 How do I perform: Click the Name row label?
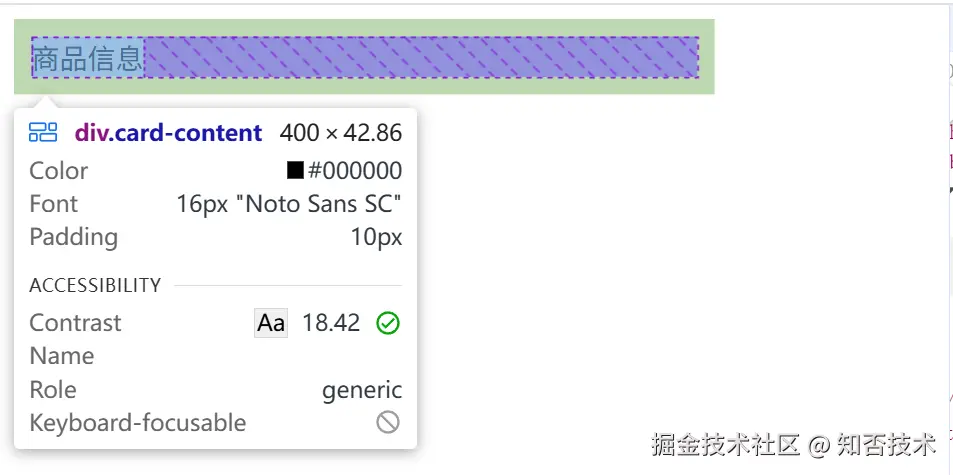point(62,356)
